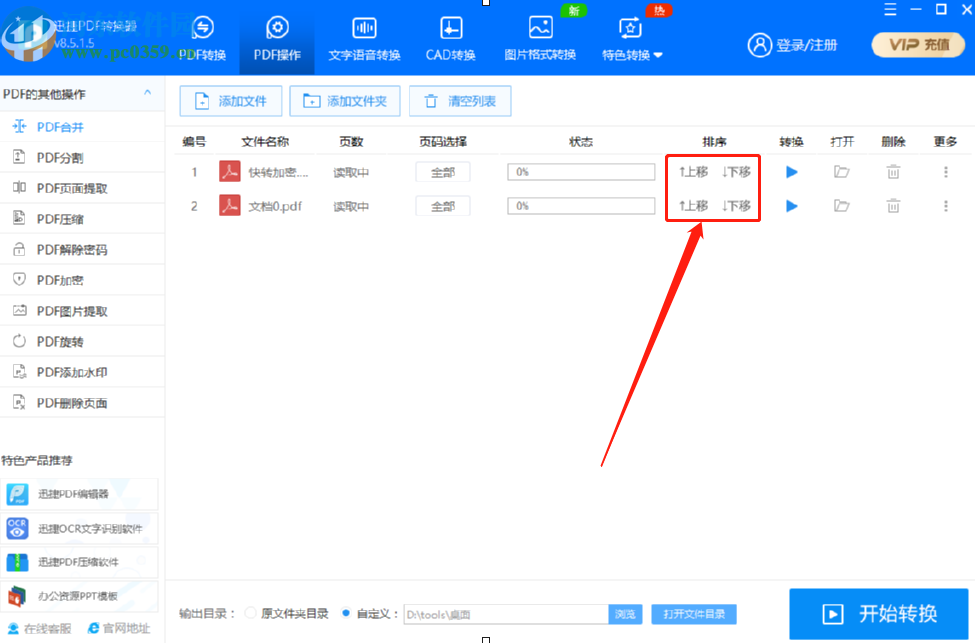The height and width of the screenshot is (643, 975).
Task: Click the 添加文件 button
Action: [x=230, y=100]
